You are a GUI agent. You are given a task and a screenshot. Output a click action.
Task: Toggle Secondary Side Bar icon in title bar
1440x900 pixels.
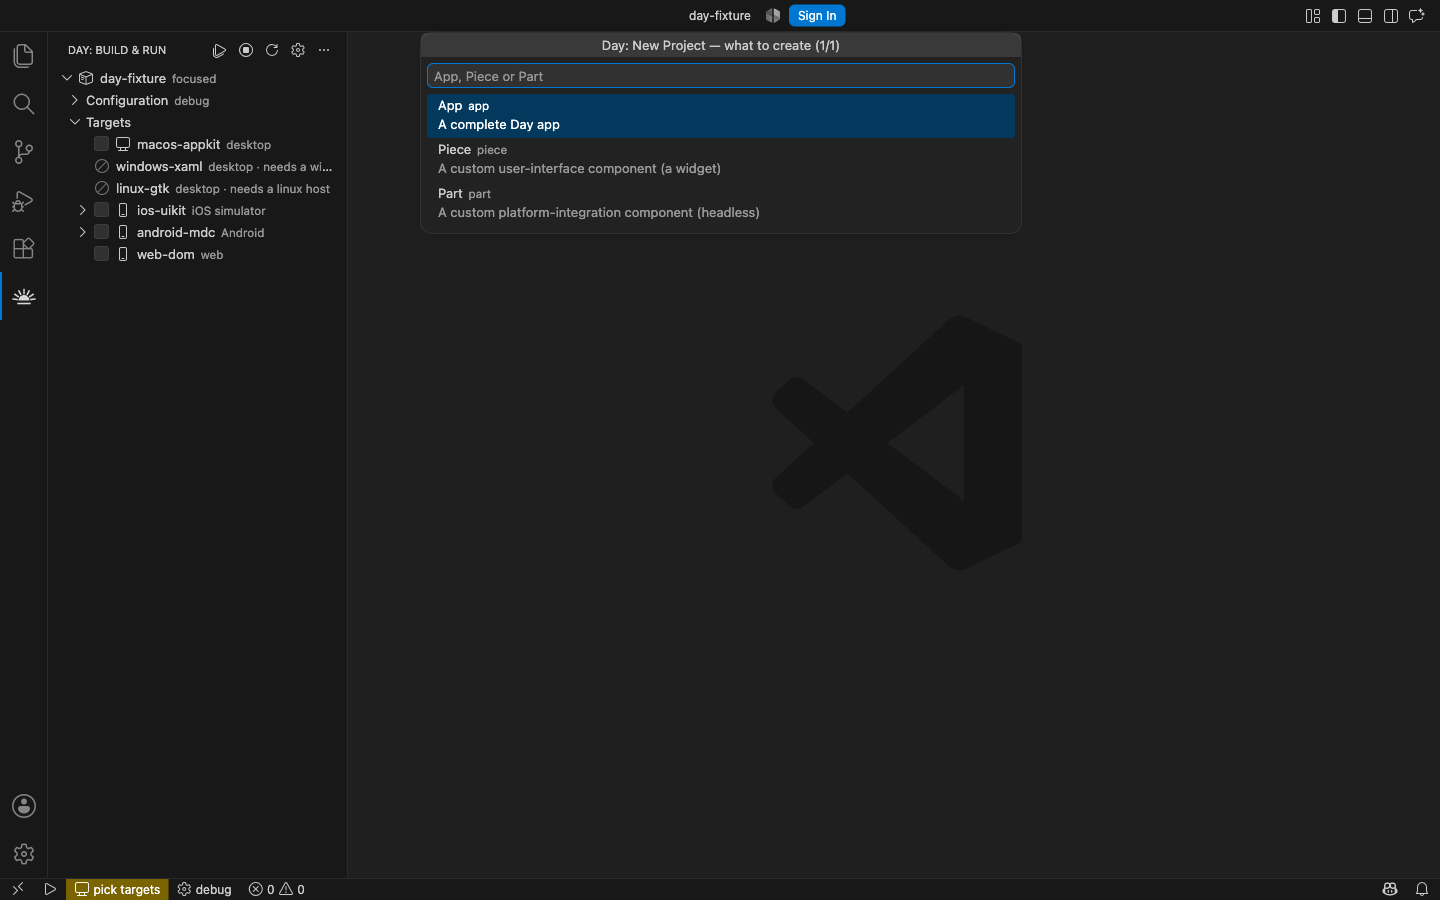[1391, 16]
